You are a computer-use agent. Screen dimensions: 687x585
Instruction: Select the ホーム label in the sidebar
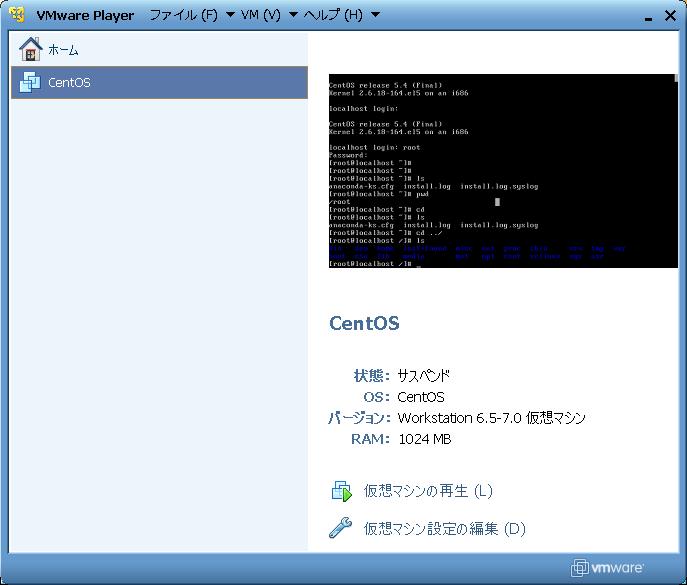pos(63,50)
